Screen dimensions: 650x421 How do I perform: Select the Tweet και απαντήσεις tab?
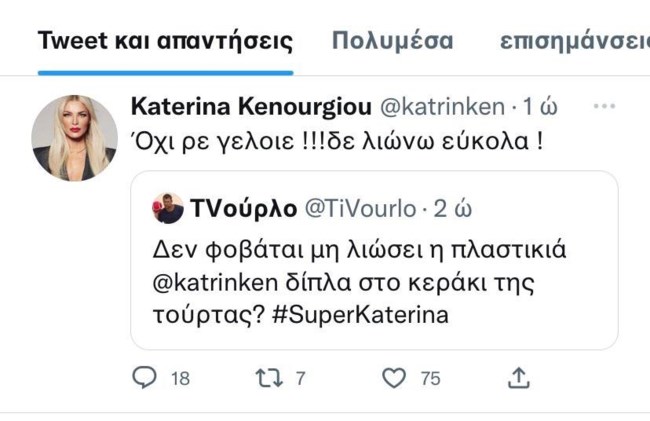point(165,41)
